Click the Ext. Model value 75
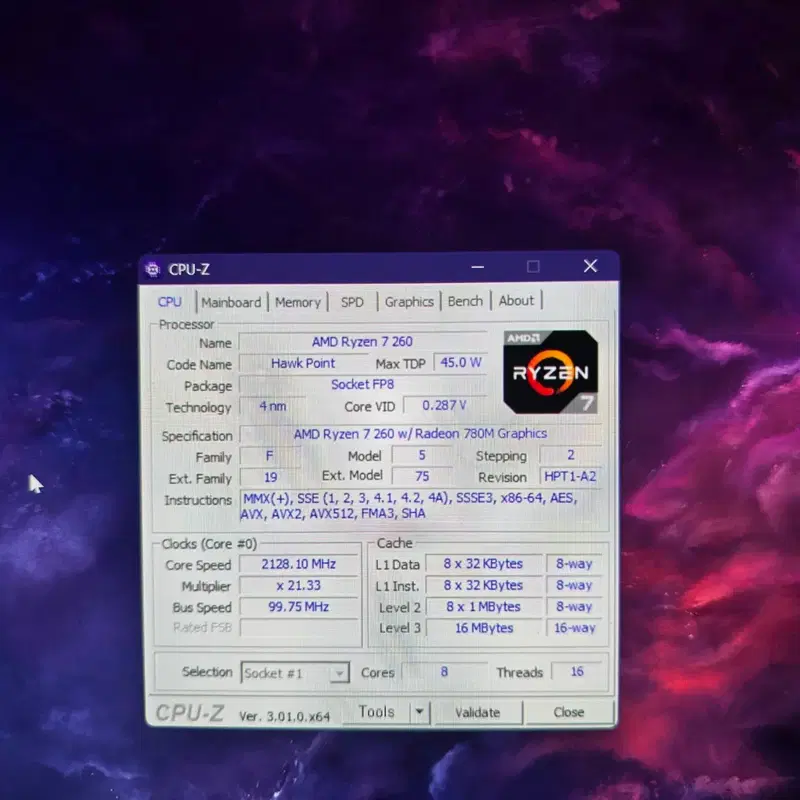 (x=422, y=476)
